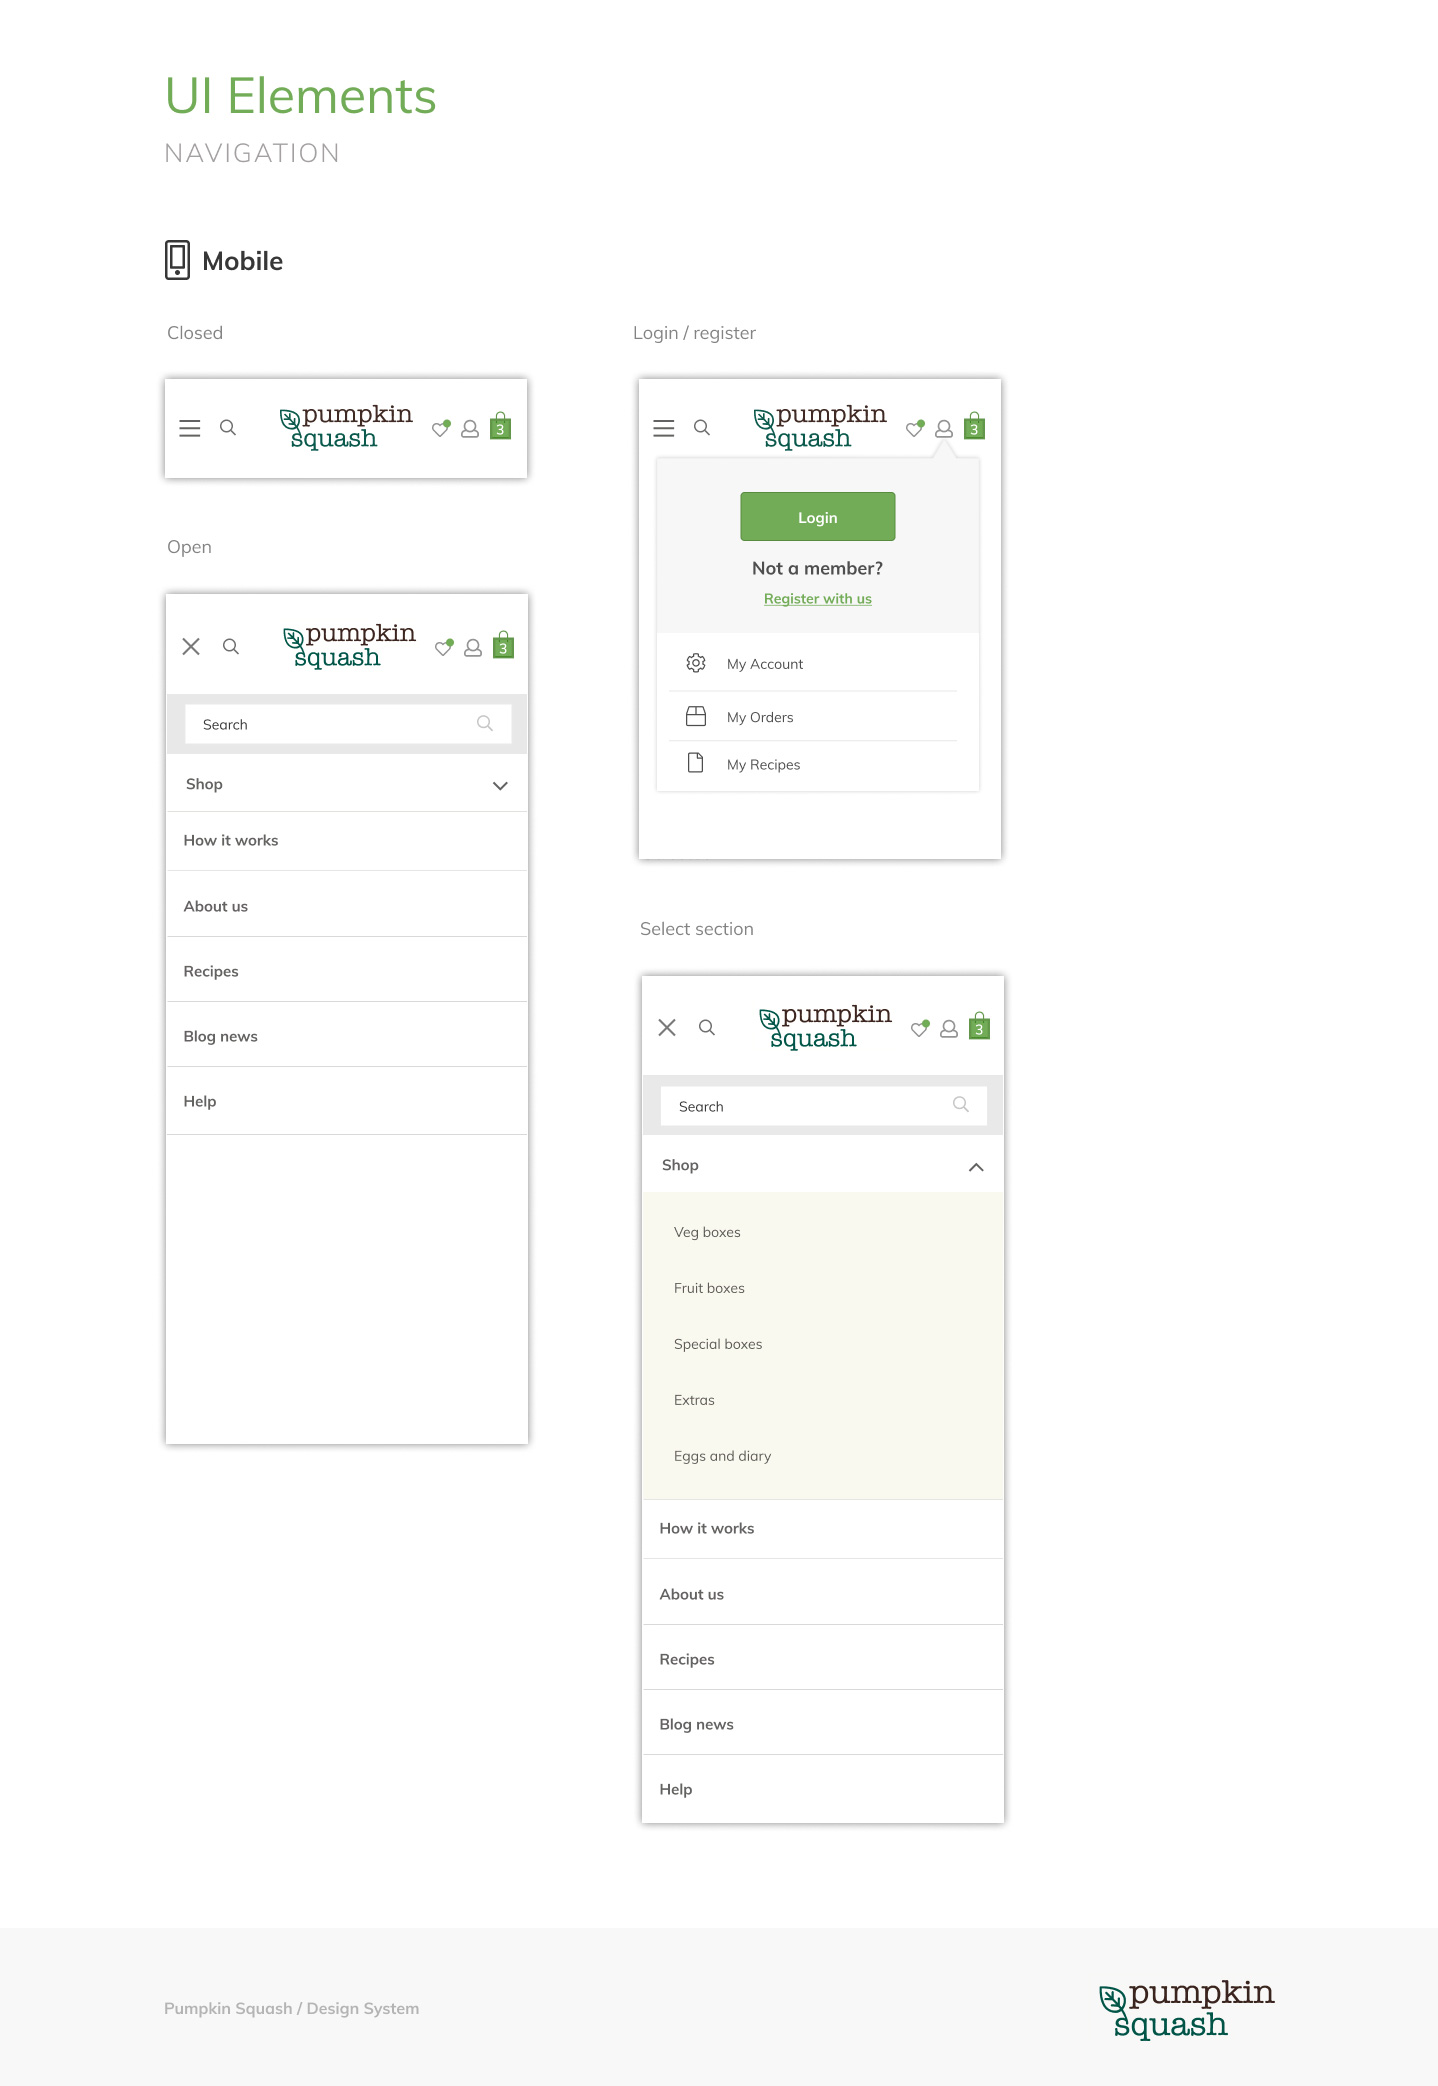Click the Mobile phone icon heading
Image resolution: width=1438 pixels, height=2086 pixels.
coord(177,260)
